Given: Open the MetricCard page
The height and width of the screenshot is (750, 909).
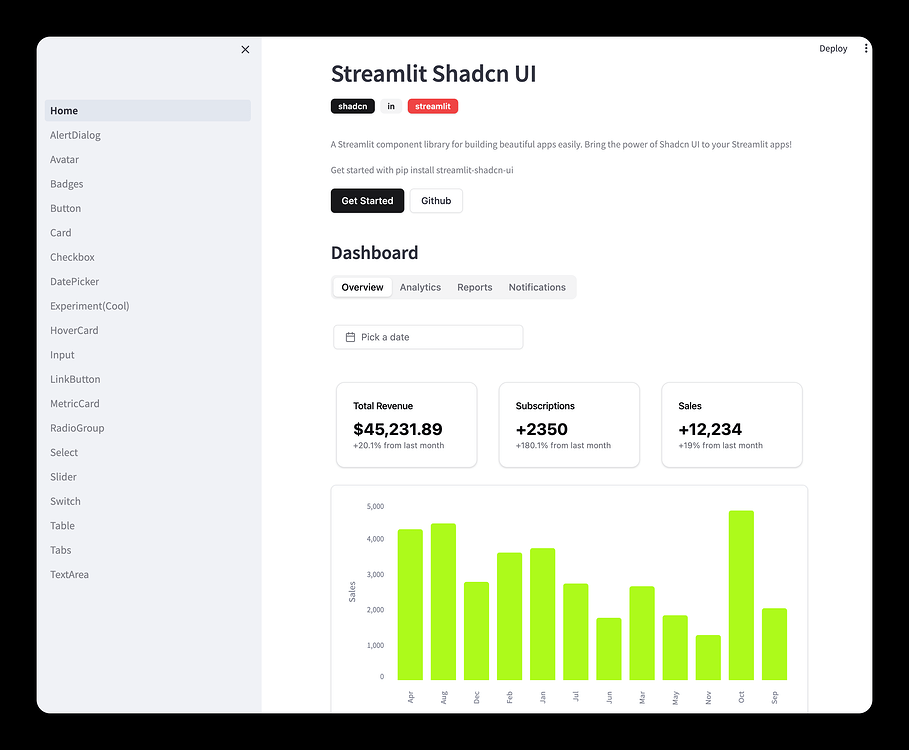Looking at the screenshot, I should (x=148, y=403).
